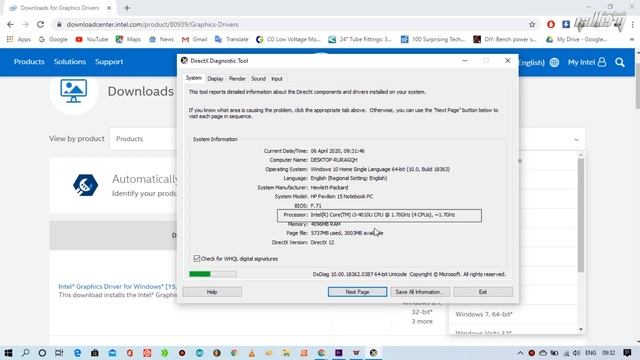Open the News bookmark

[162, 39]
